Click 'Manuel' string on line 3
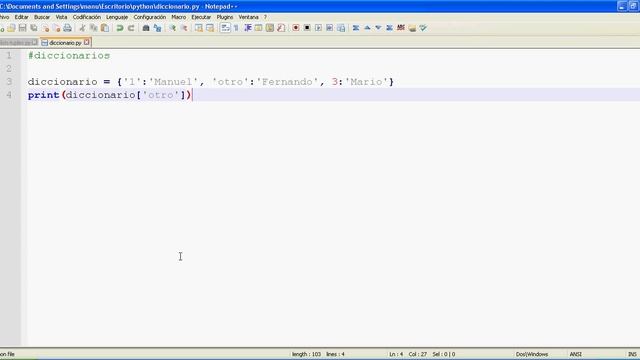 click(x=173, y=82)
